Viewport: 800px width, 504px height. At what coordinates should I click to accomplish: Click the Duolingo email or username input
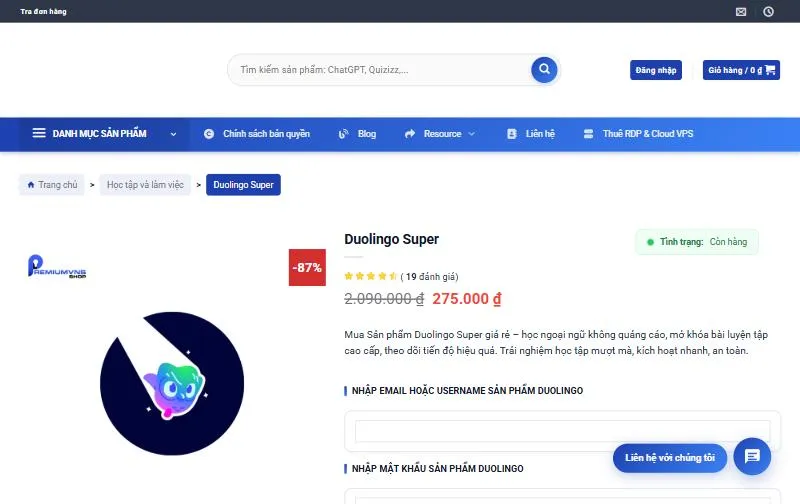point(562,432)
